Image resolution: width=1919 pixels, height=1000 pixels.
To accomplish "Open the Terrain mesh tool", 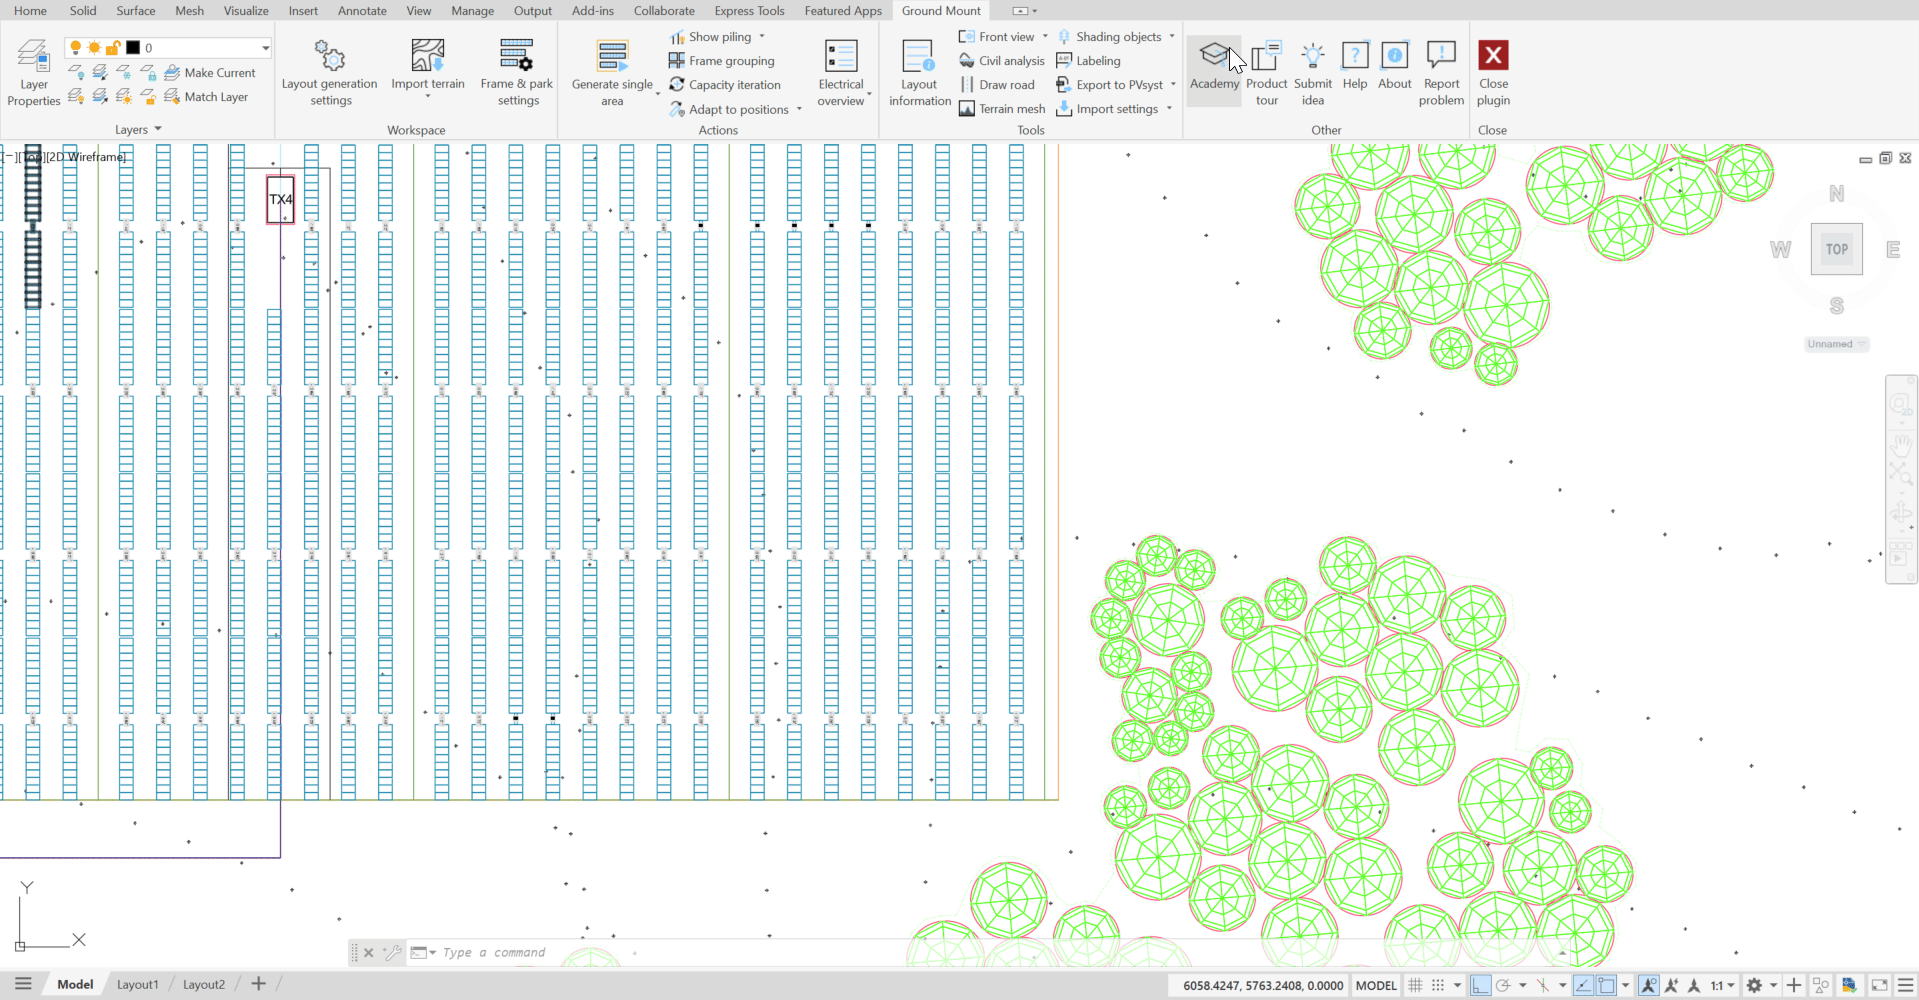I will tap(1002, 109).
